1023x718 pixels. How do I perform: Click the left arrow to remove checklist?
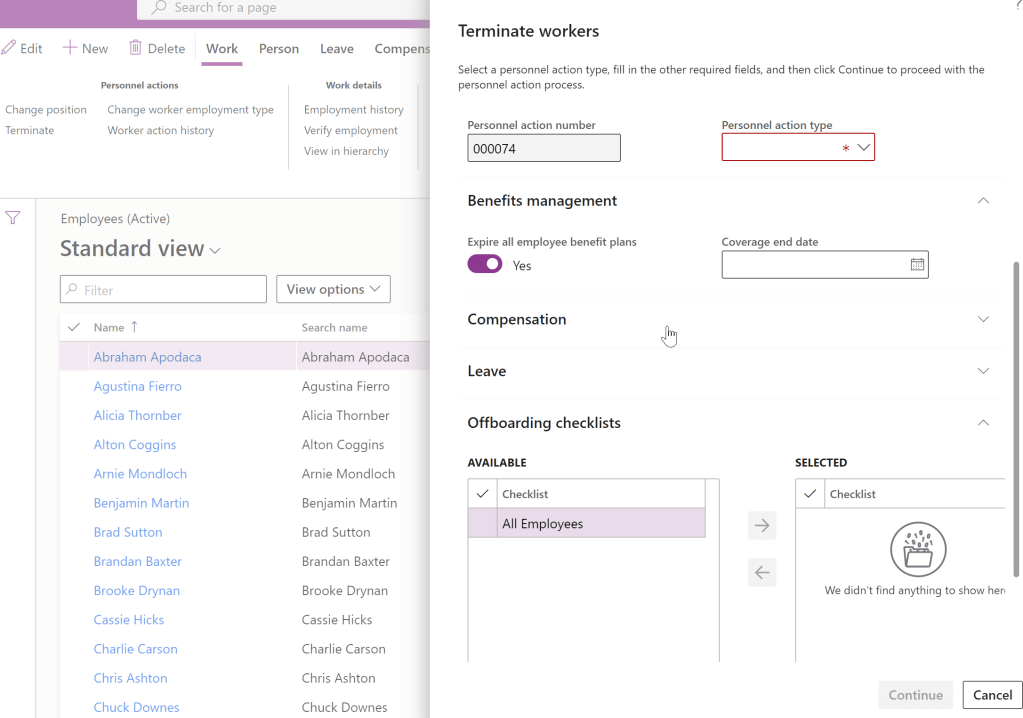[x=762, y=573]
